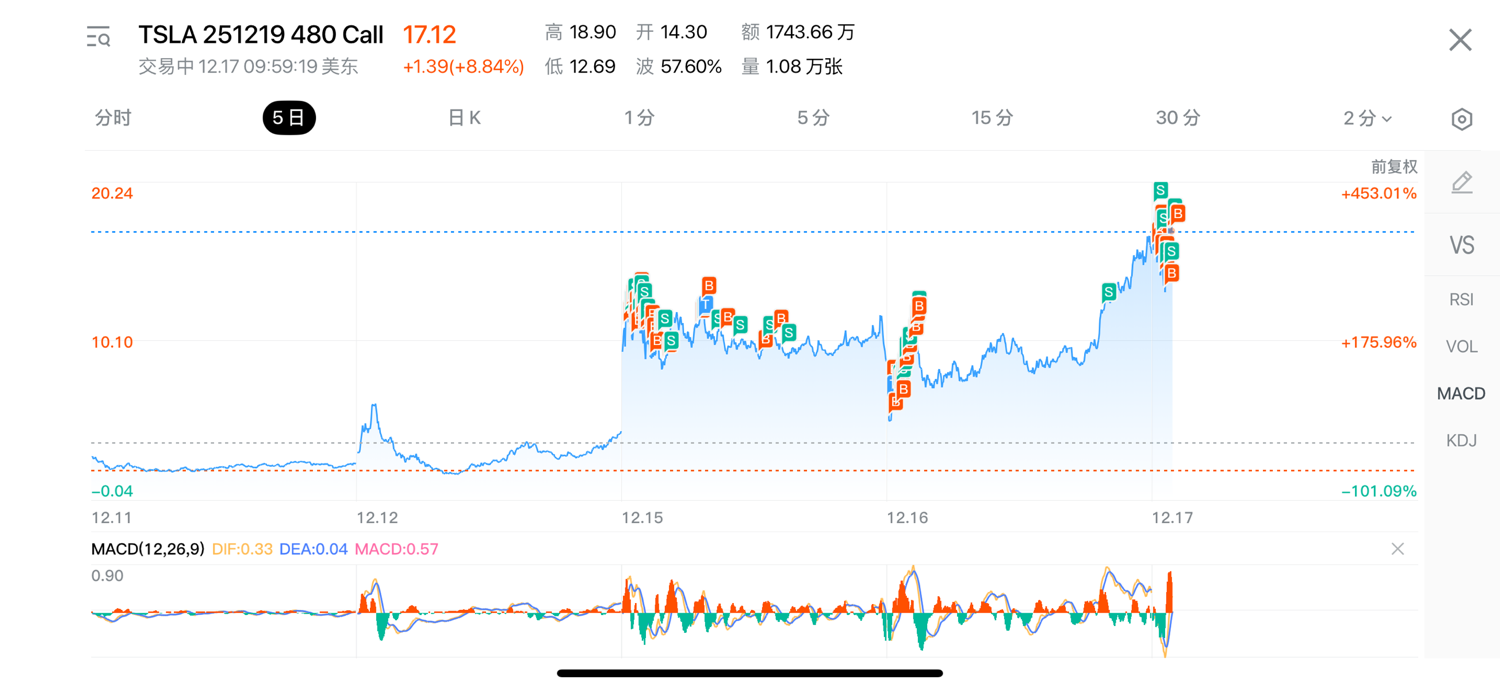Image resolution: width=1500 pixels, height=690 pixels.
Task: Click the +175.96% axis label
Action: click(1379, 343)
